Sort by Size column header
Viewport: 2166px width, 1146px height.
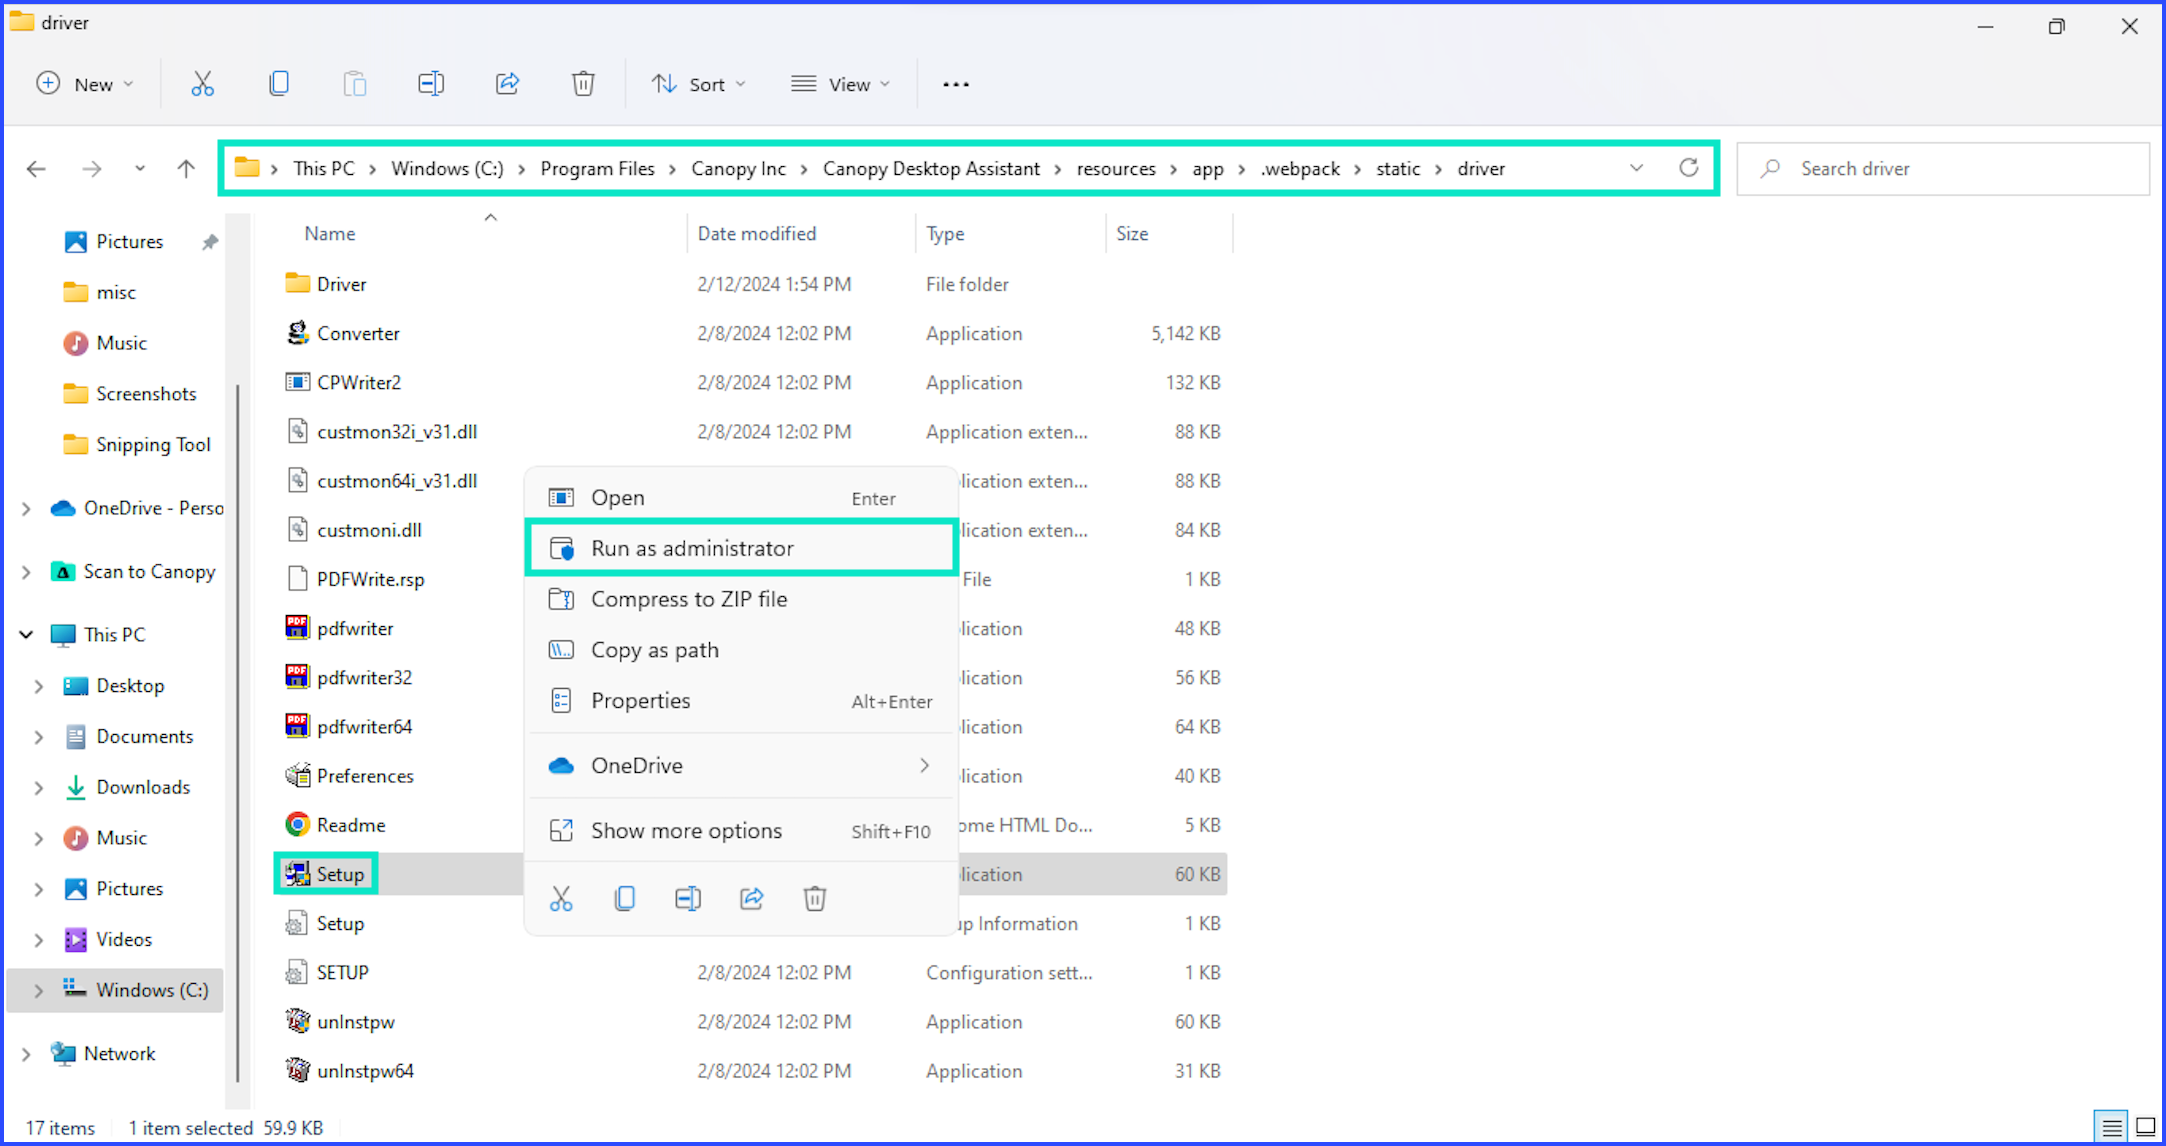1132,234
